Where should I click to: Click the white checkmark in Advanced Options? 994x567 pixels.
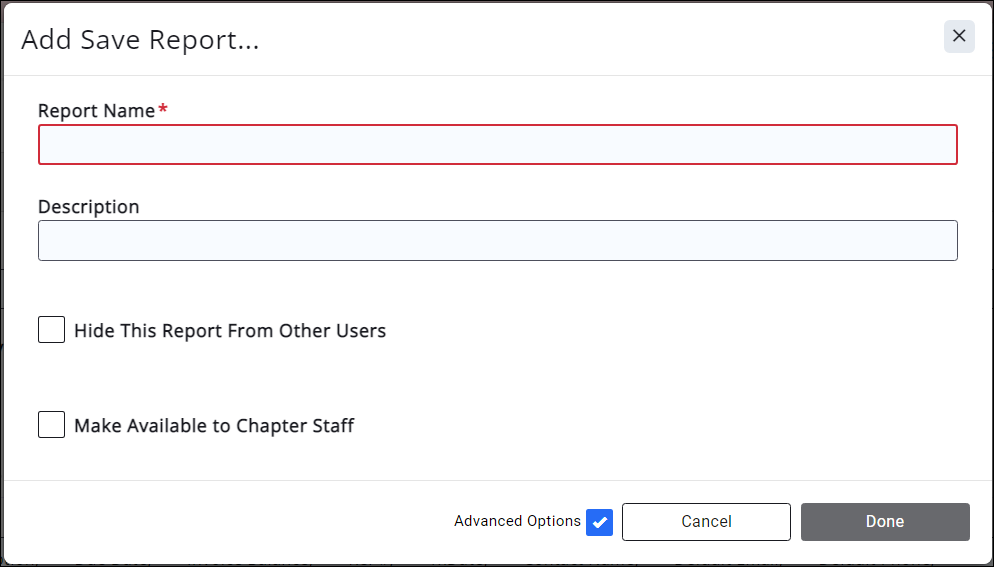tap(599, 522)
